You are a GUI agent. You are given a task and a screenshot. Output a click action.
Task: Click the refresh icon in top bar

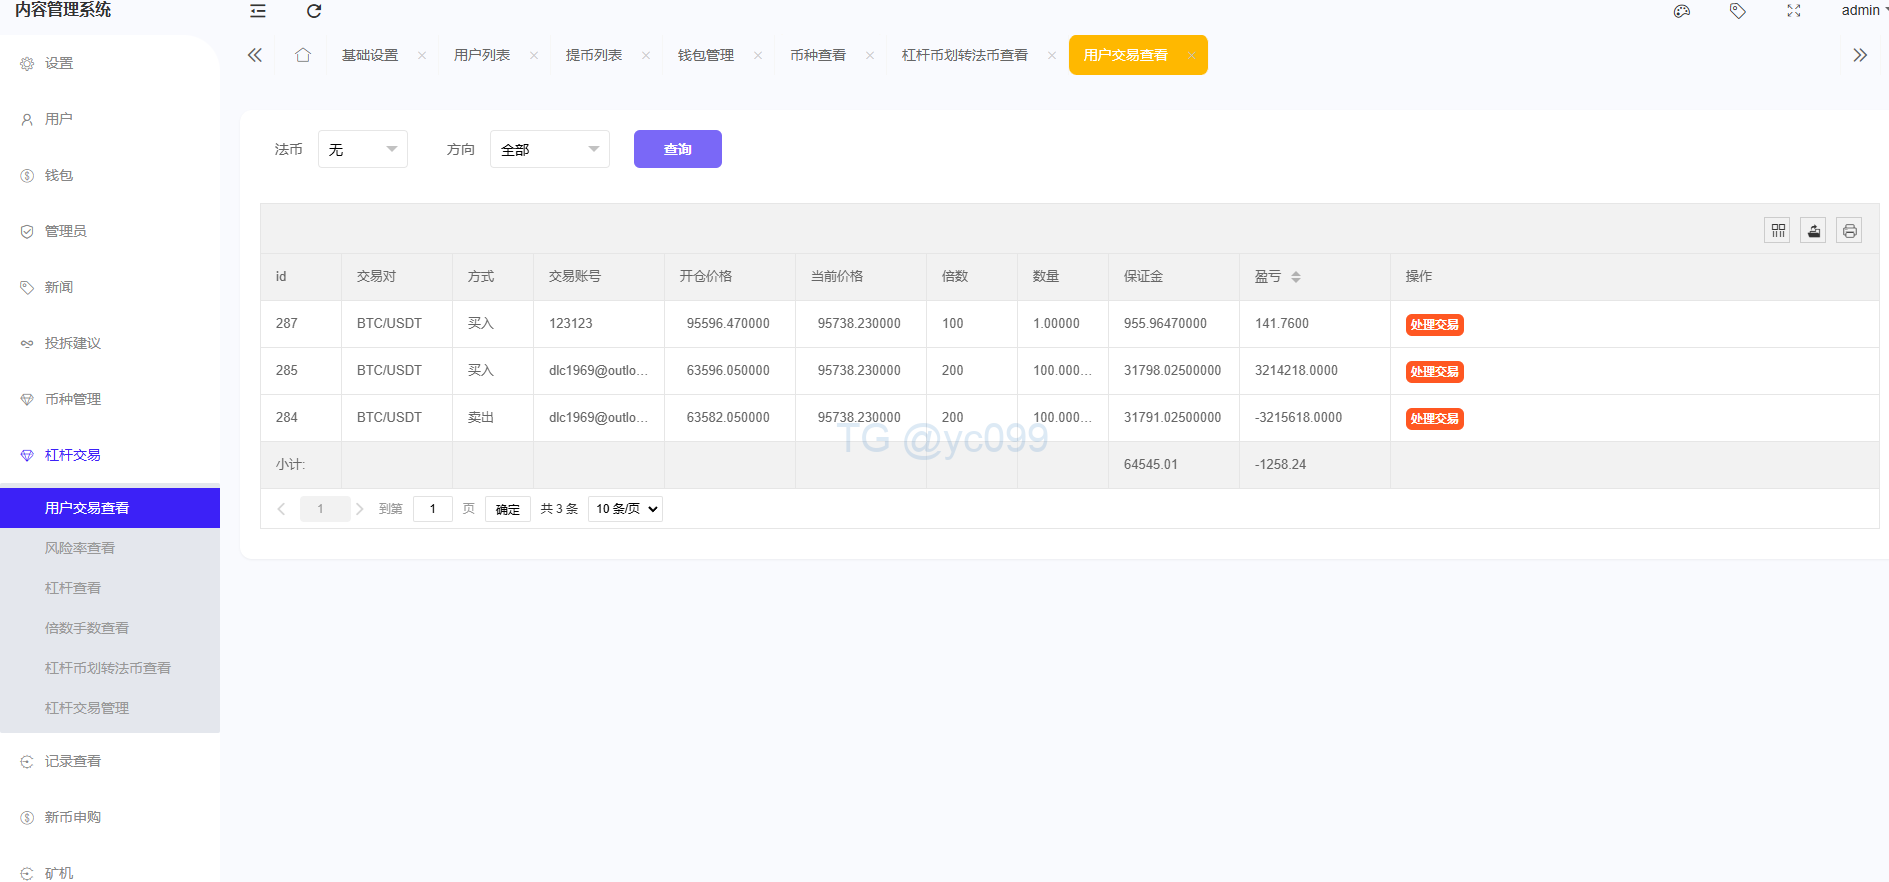click(x=314, y=11)
